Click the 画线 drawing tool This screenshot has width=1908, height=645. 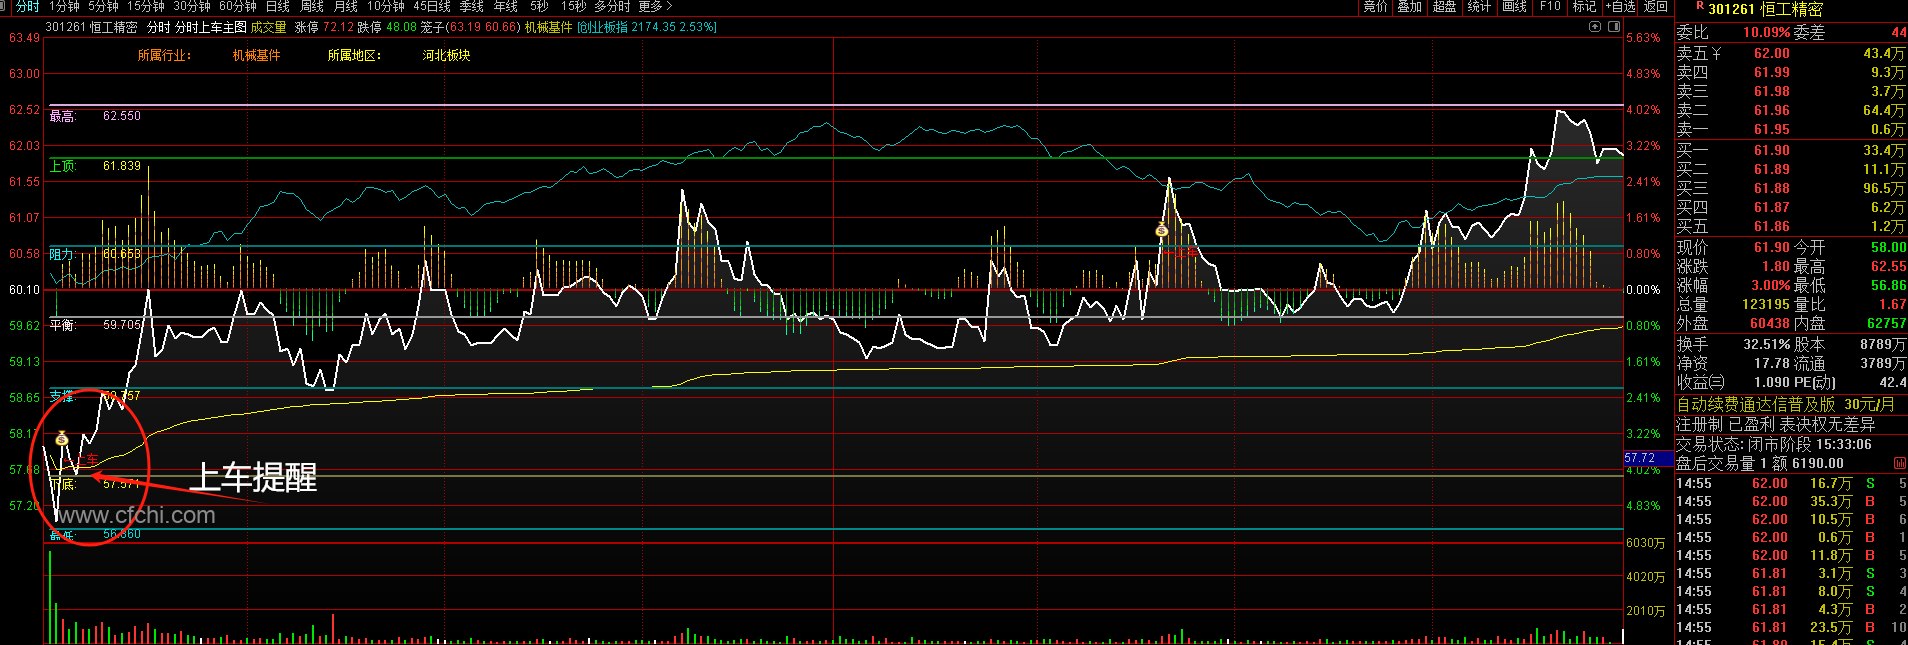(x=1514, y=7)
